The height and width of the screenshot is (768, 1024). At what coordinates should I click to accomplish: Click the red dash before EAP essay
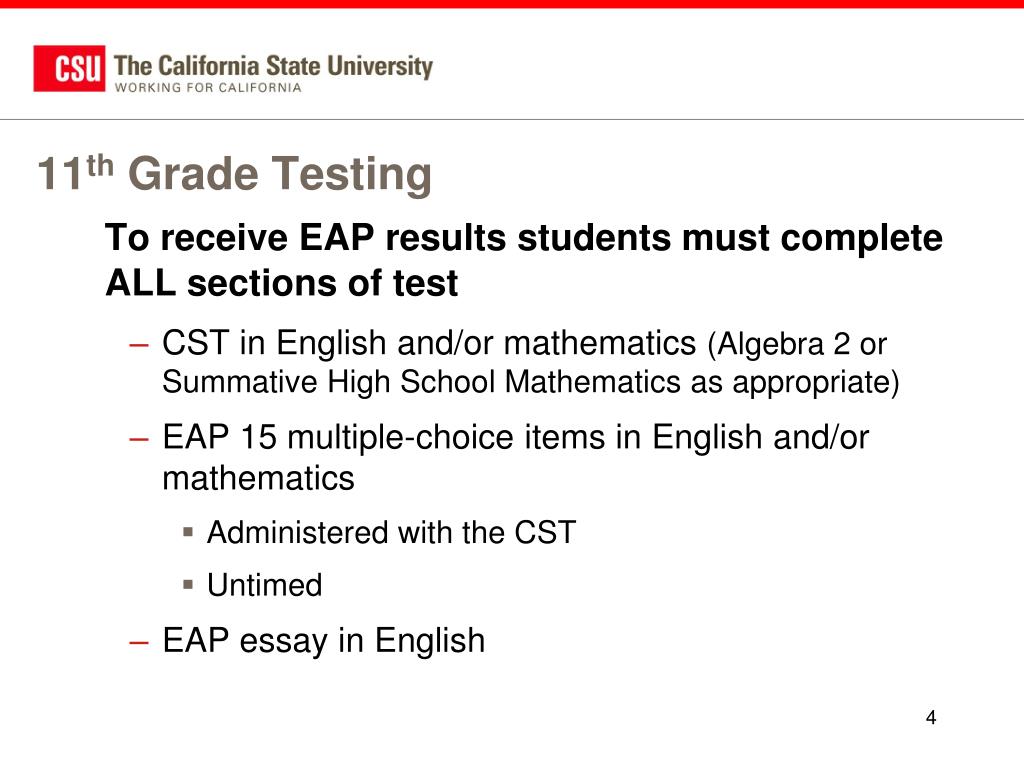pos(139,643)
